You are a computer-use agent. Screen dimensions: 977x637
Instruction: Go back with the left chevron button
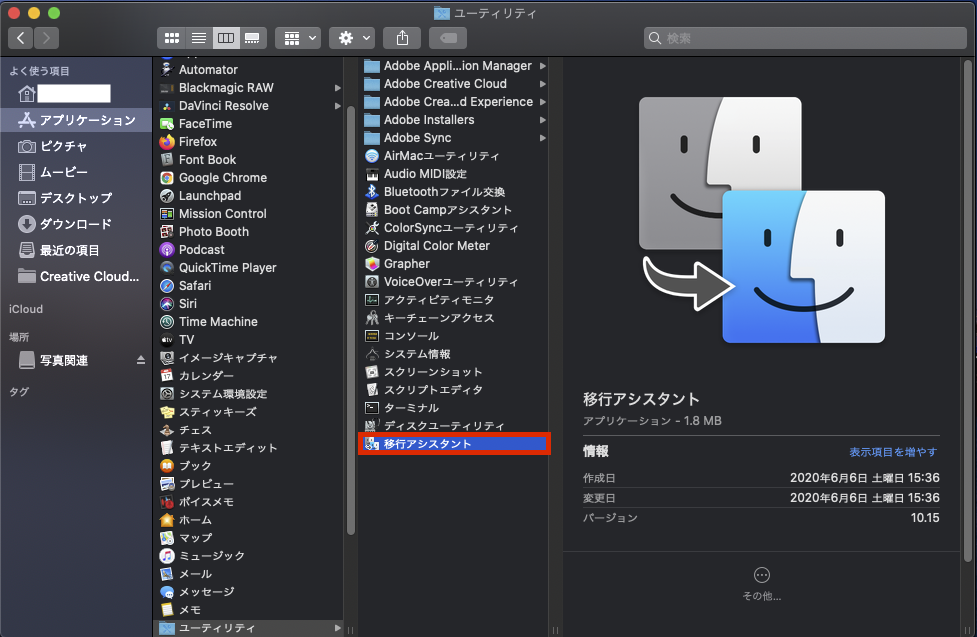tap(21, 38)
